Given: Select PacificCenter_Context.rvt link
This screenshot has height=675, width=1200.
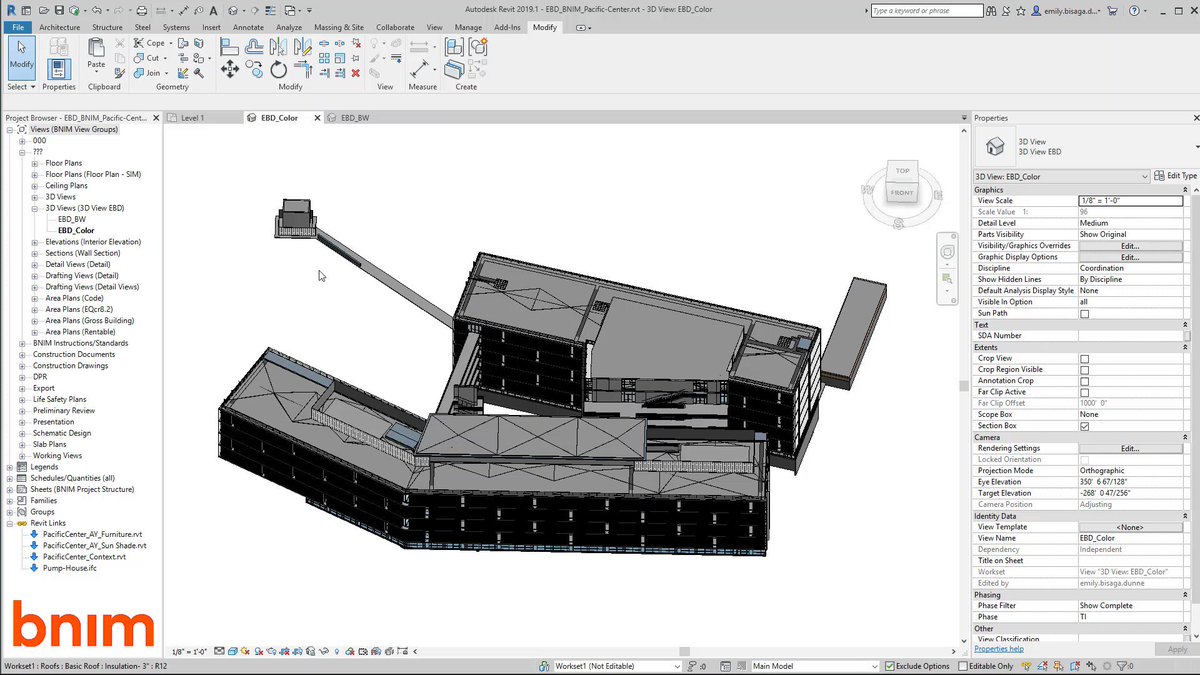Looking at the screenshot, I should coord(84,557).
